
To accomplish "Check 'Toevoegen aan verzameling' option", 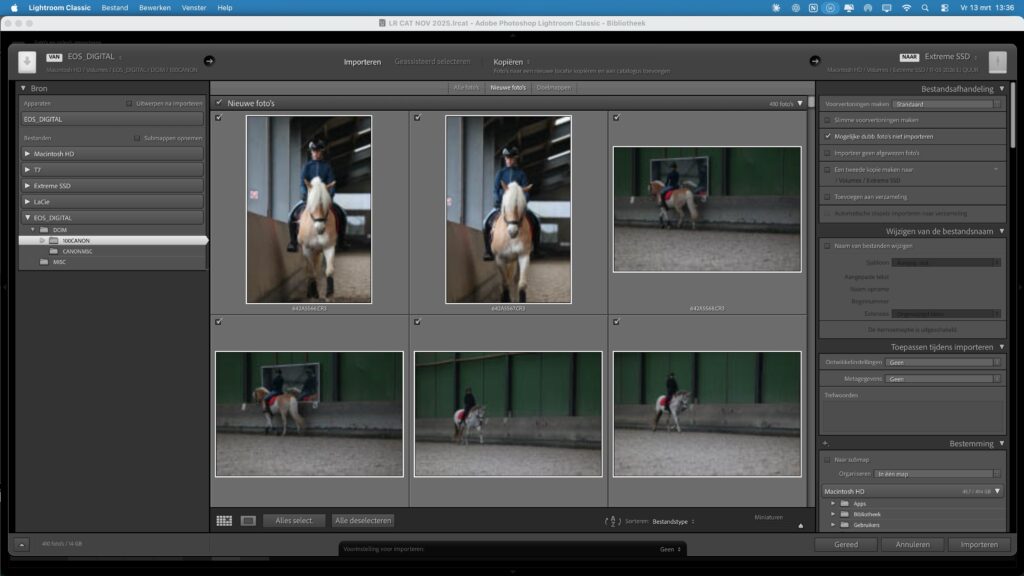I will tap(827, 197).
